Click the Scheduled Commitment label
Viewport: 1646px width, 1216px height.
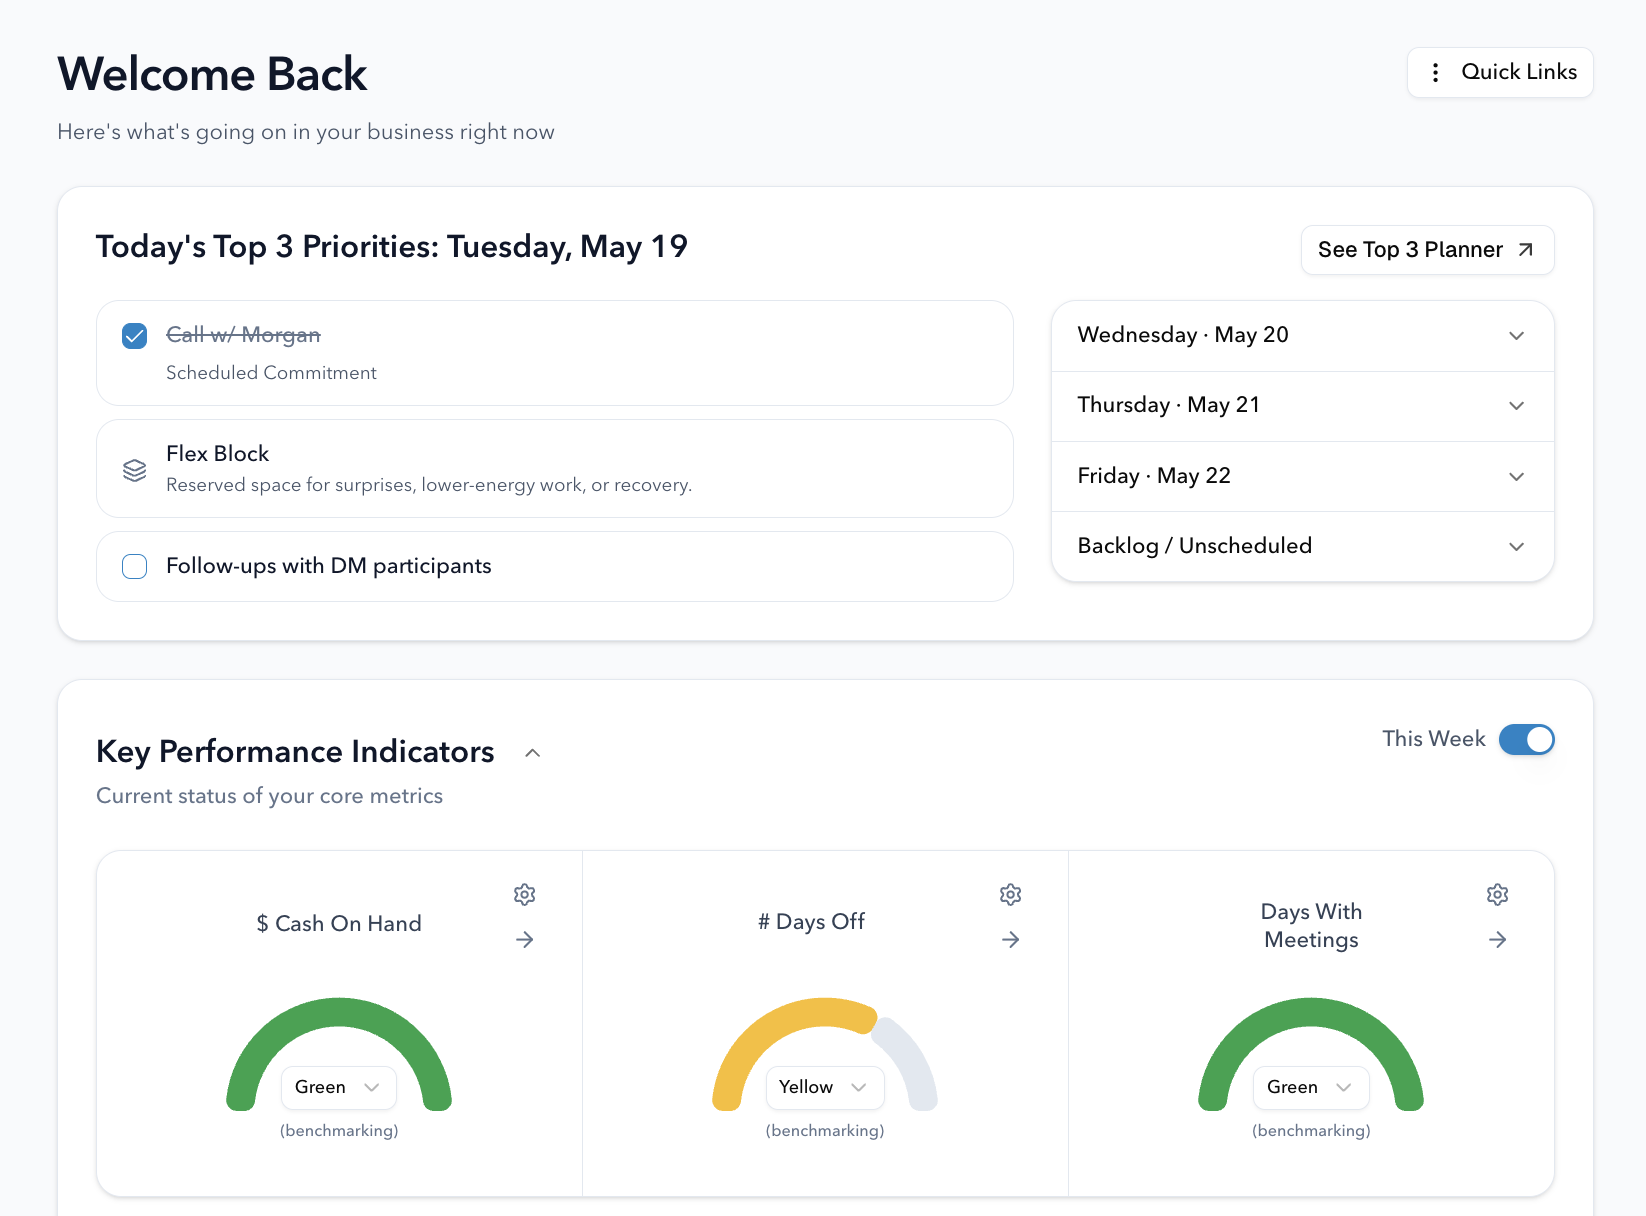271,373
